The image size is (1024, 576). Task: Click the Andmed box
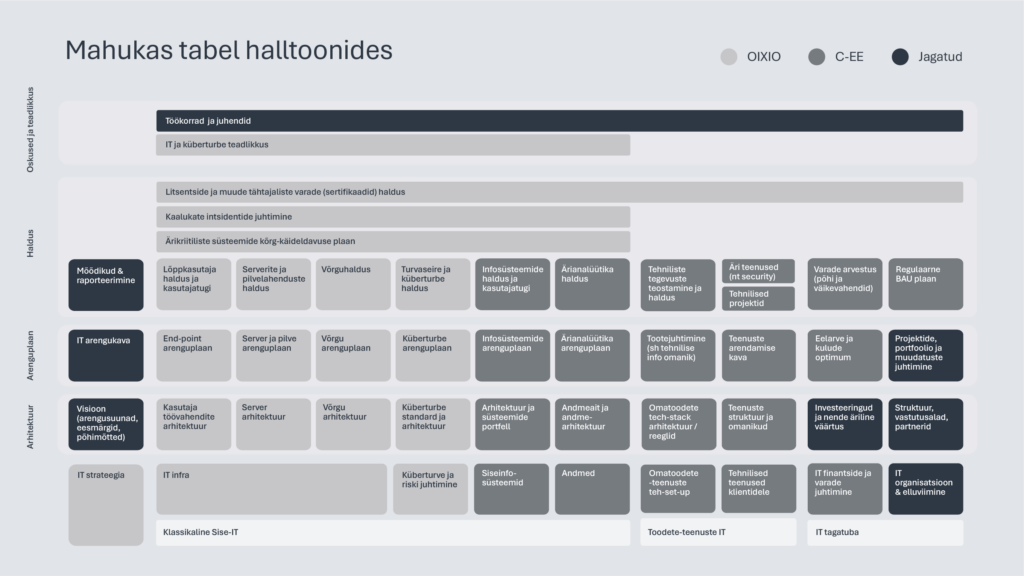[x=592, y=489]
